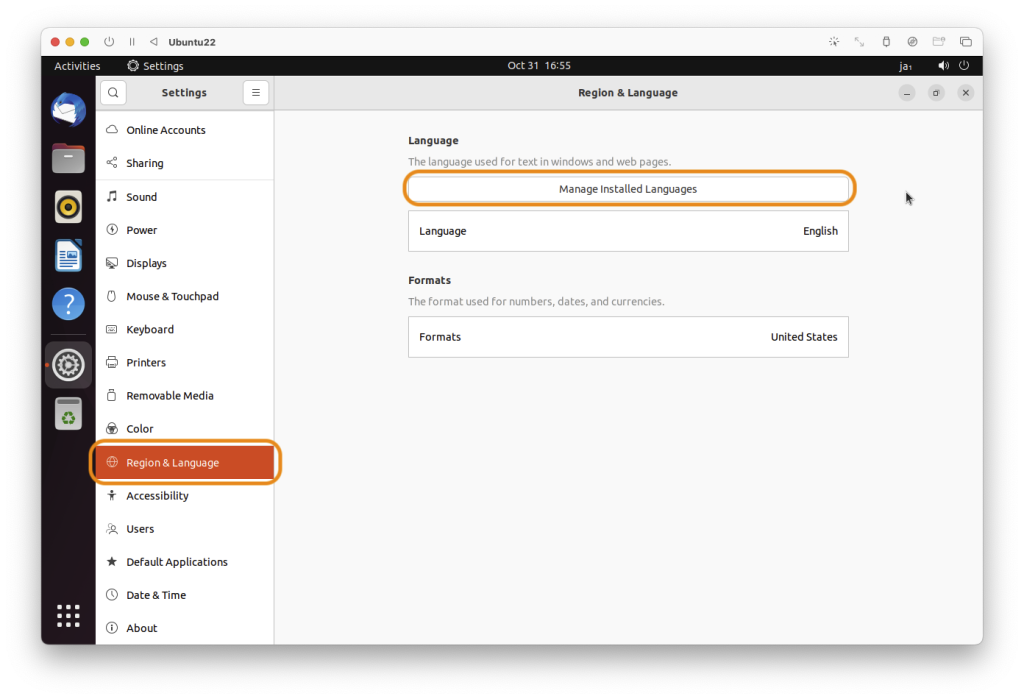The width and height of the screenshot is (1024, 699).
Task: Open the Formats row set to United States
Action: click(x=628, y=337)
